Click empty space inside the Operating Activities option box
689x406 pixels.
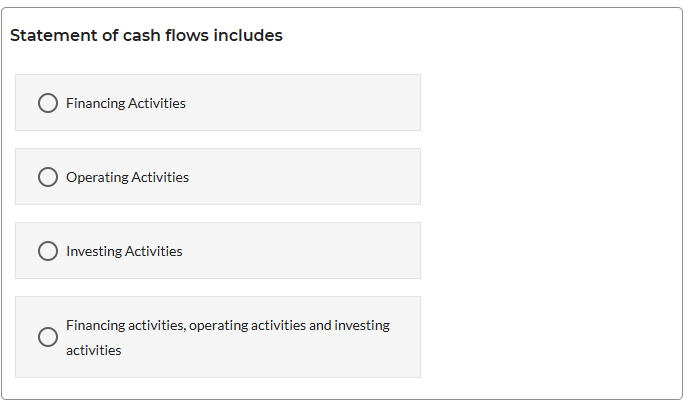[320, 177]
